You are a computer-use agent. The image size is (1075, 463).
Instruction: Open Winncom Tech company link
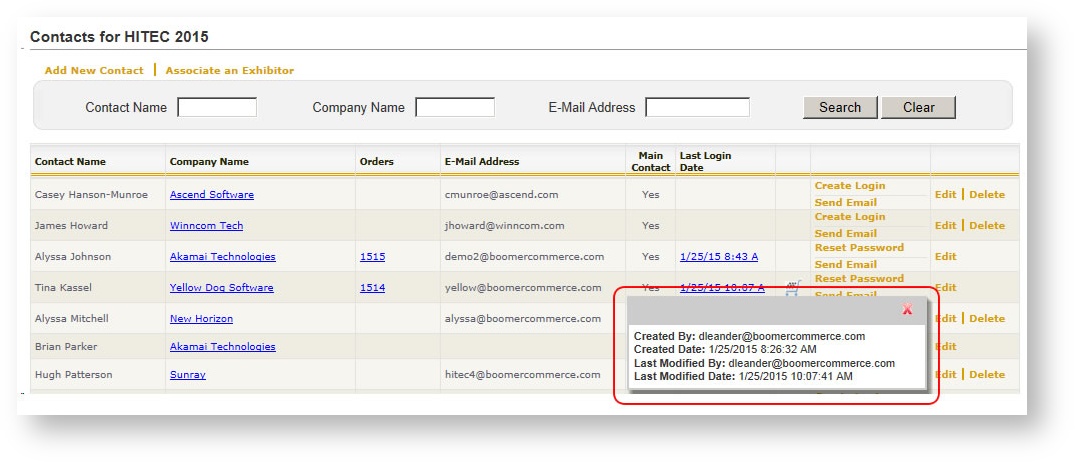tap(206, 226)
